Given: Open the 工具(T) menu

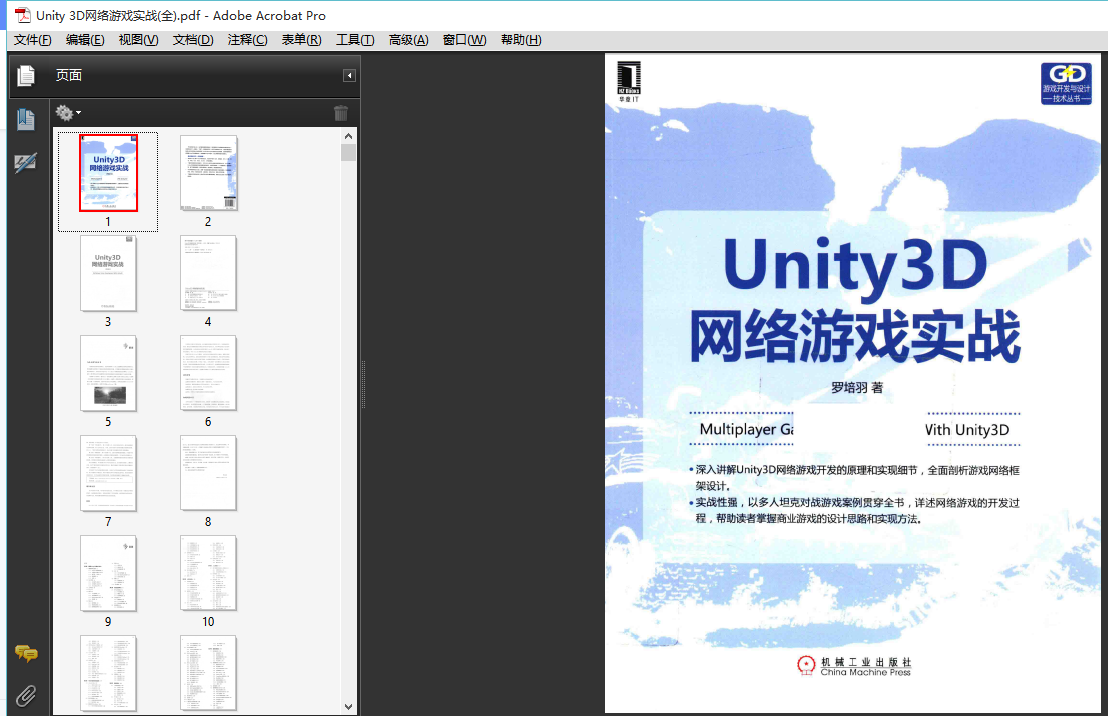Looking at the screenshot, I should pyautogui.click(x=355, y=40).
